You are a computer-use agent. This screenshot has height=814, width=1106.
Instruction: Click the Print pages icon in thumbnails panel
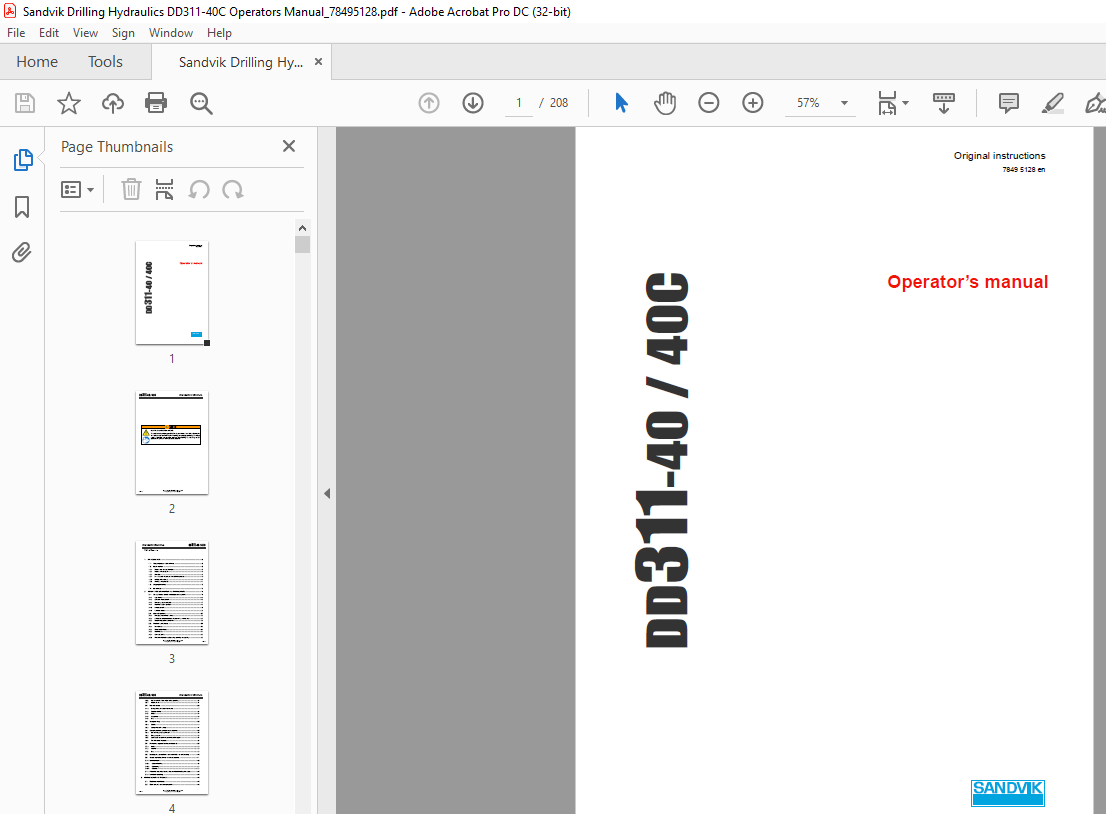tap(164, 190)
